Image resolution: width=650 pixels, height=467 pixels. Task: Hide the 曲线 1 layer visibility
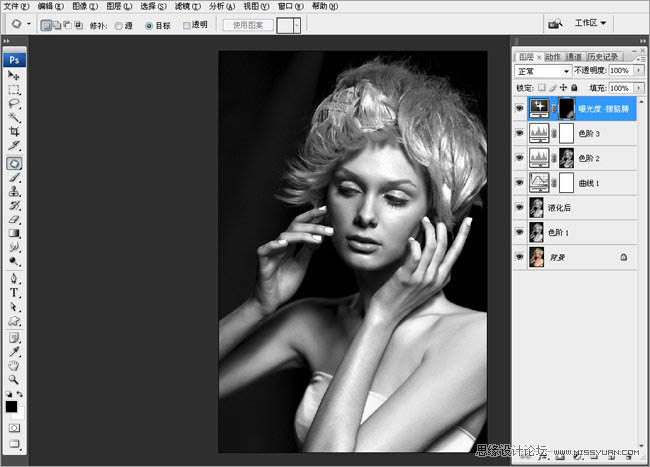coord(519,182)
